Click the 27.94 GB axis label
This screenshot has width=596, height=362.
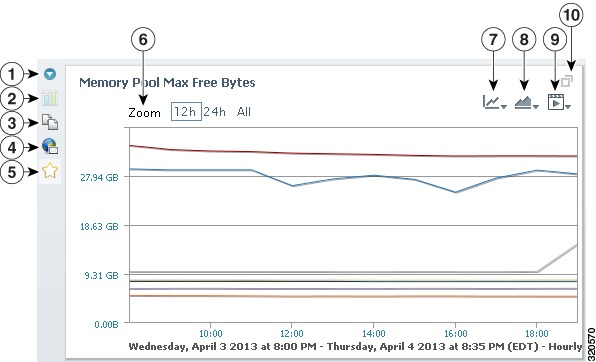(99, 177)
